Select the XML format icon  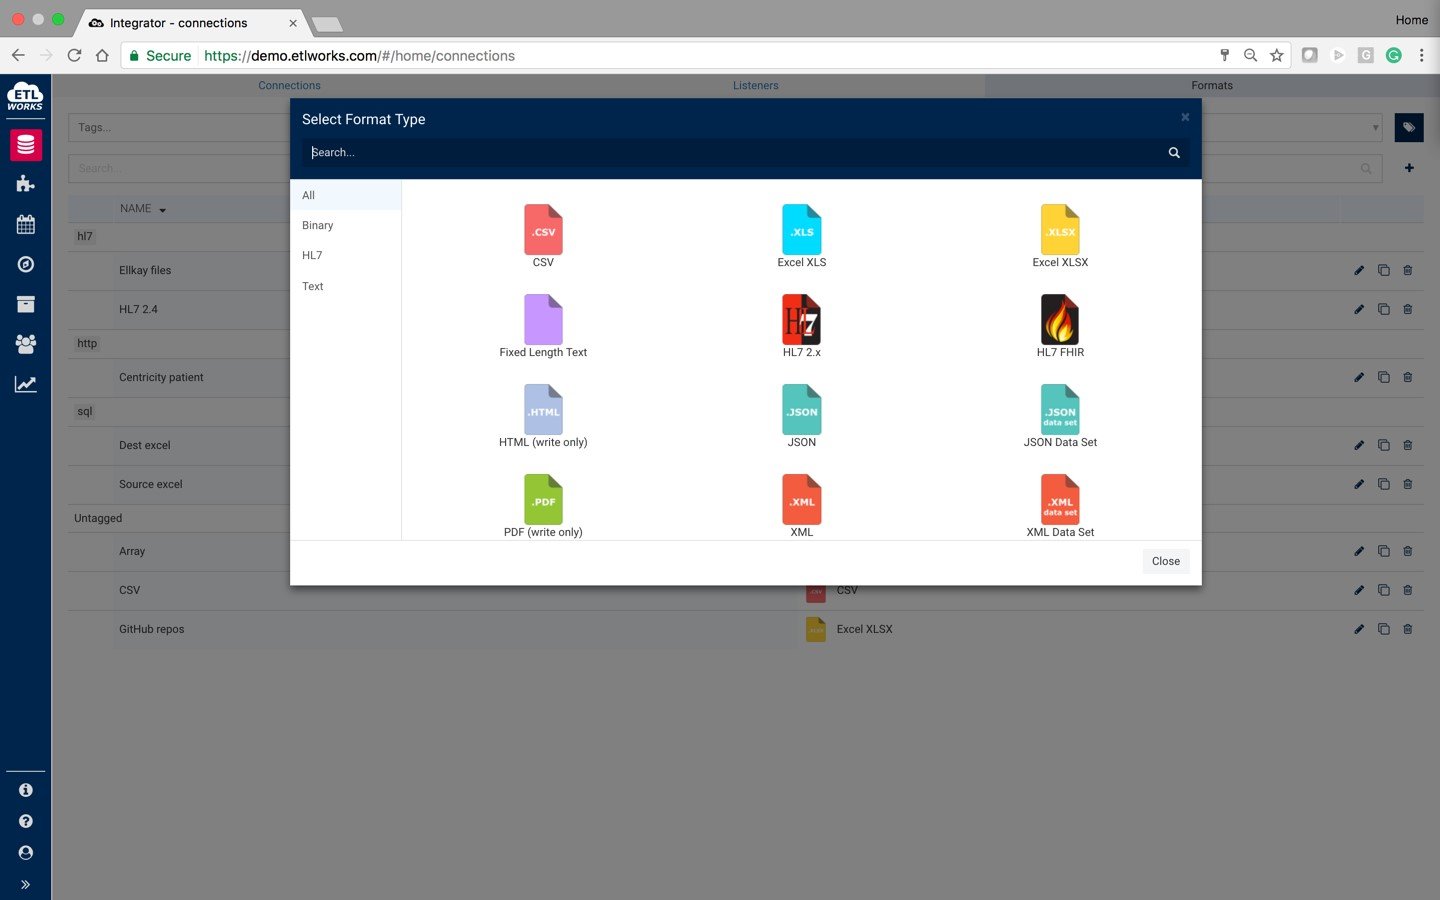coord(802,500)
